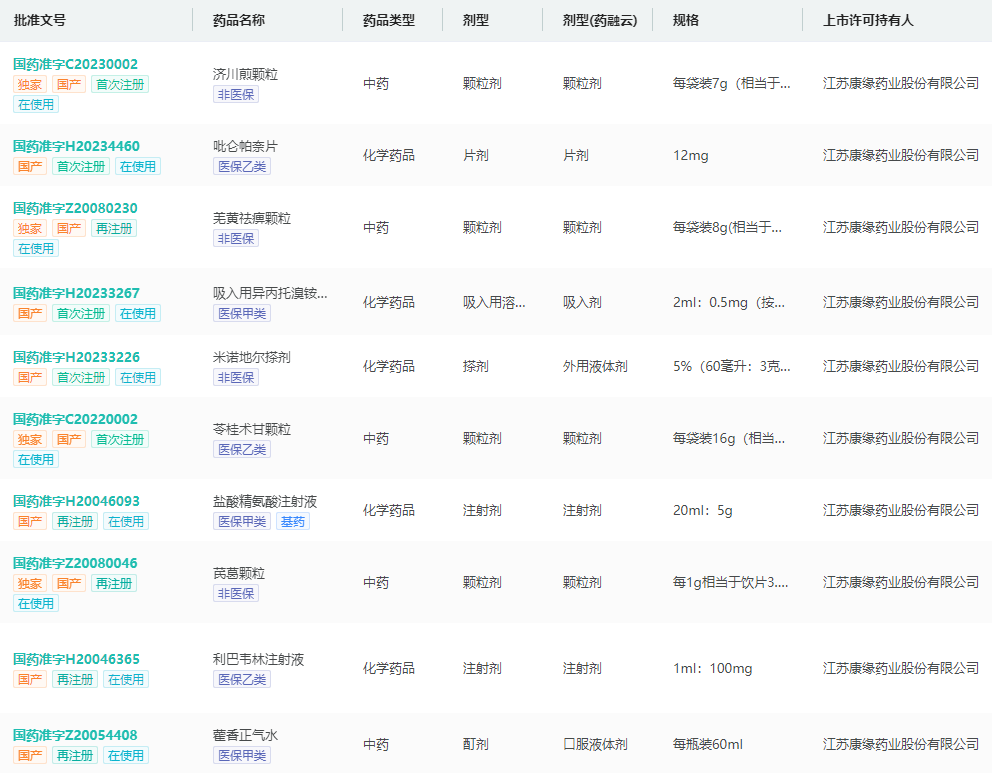
Task: Open approval number 国药准字Z20054408
Action: pos(75,736)
